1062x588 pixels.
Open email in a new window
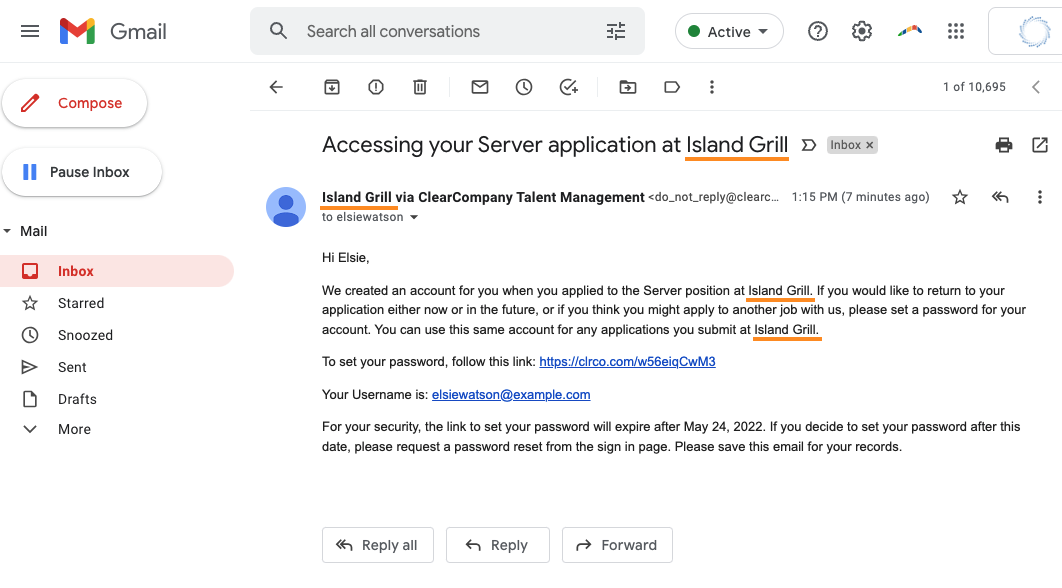point(1040,145)
